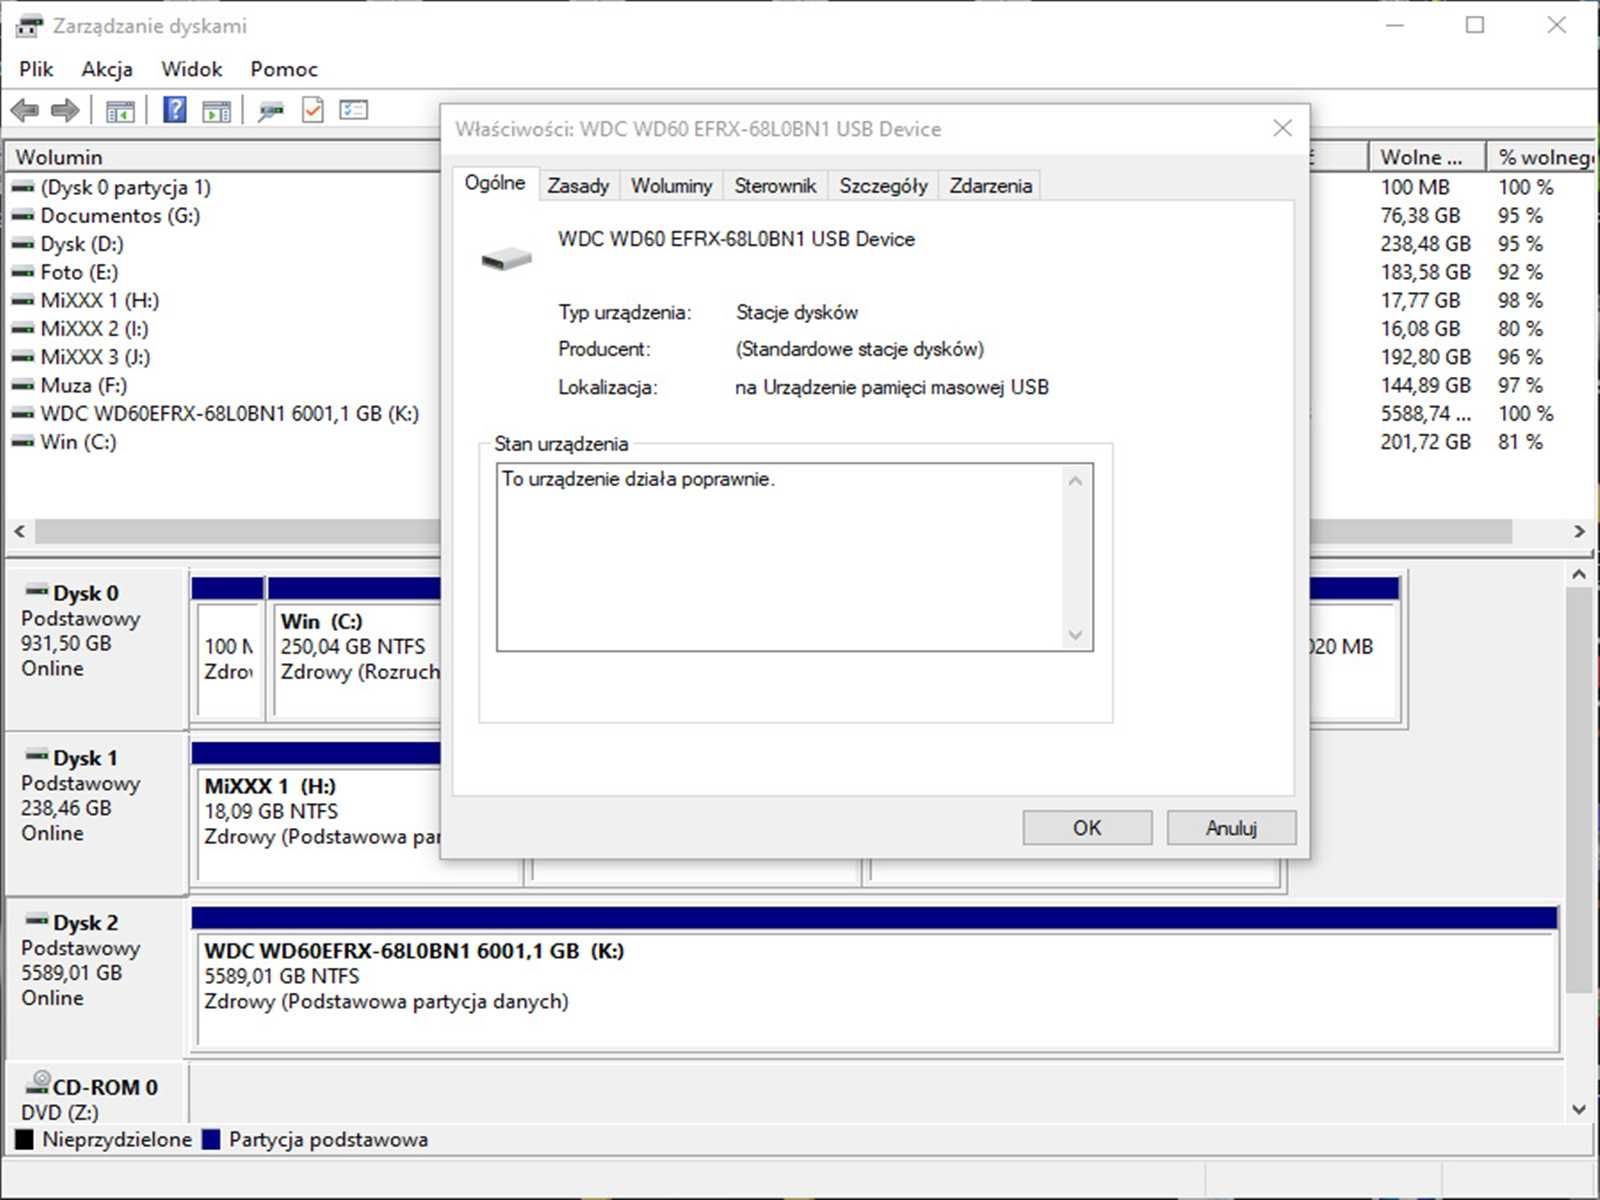This screenshot has height=1200, width=1600.
Task: Click the Dysk 0 disk icon
Action: 37,591
